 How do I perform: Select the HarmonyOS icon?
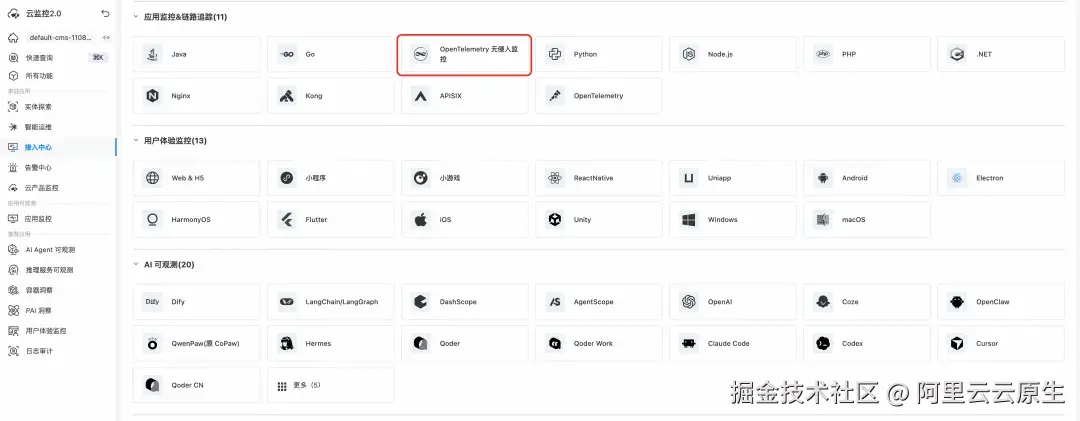pyautogui.click(x=153, y=220)
